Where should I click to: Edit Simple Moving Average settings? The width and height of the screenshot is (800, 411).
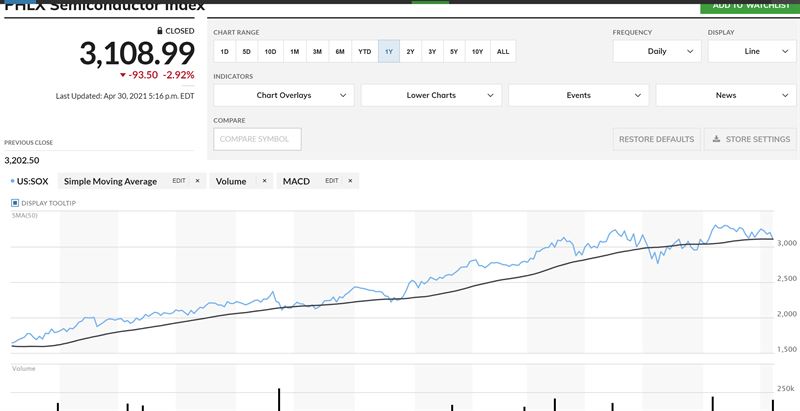(179, 181)
